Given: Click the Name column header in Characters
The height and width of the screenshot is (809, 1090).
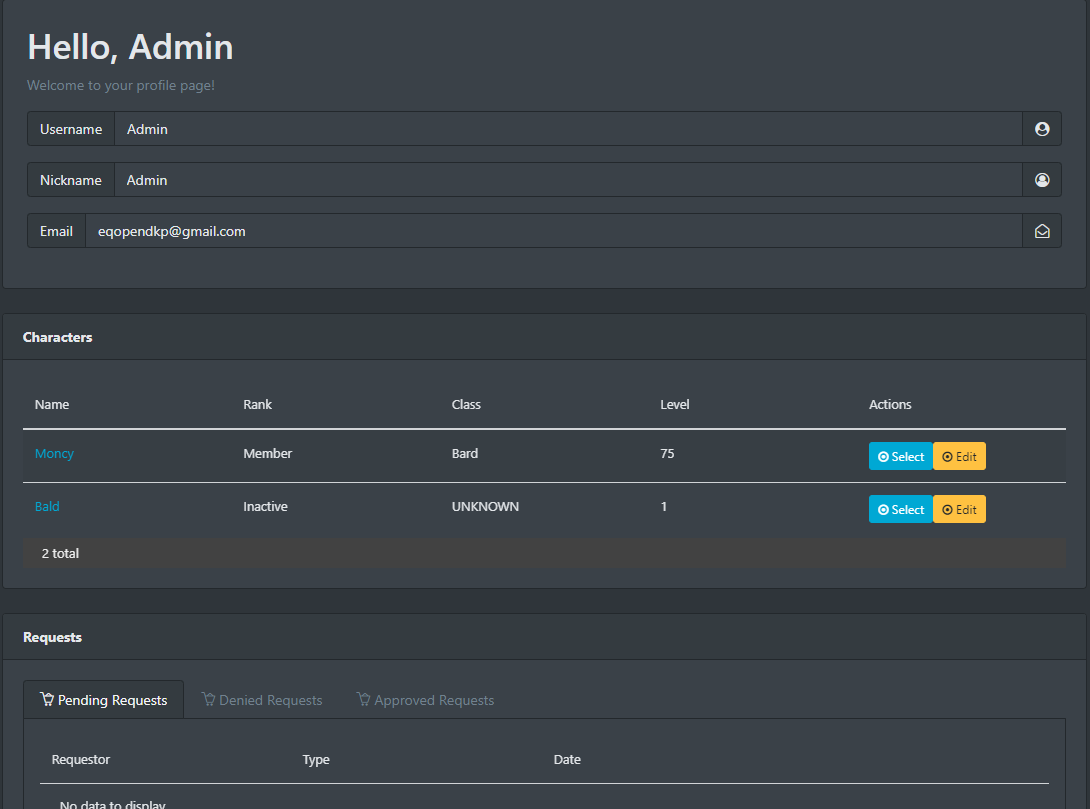Looking at the screenshot, I should pyautogui.click(x=52, y=404).
